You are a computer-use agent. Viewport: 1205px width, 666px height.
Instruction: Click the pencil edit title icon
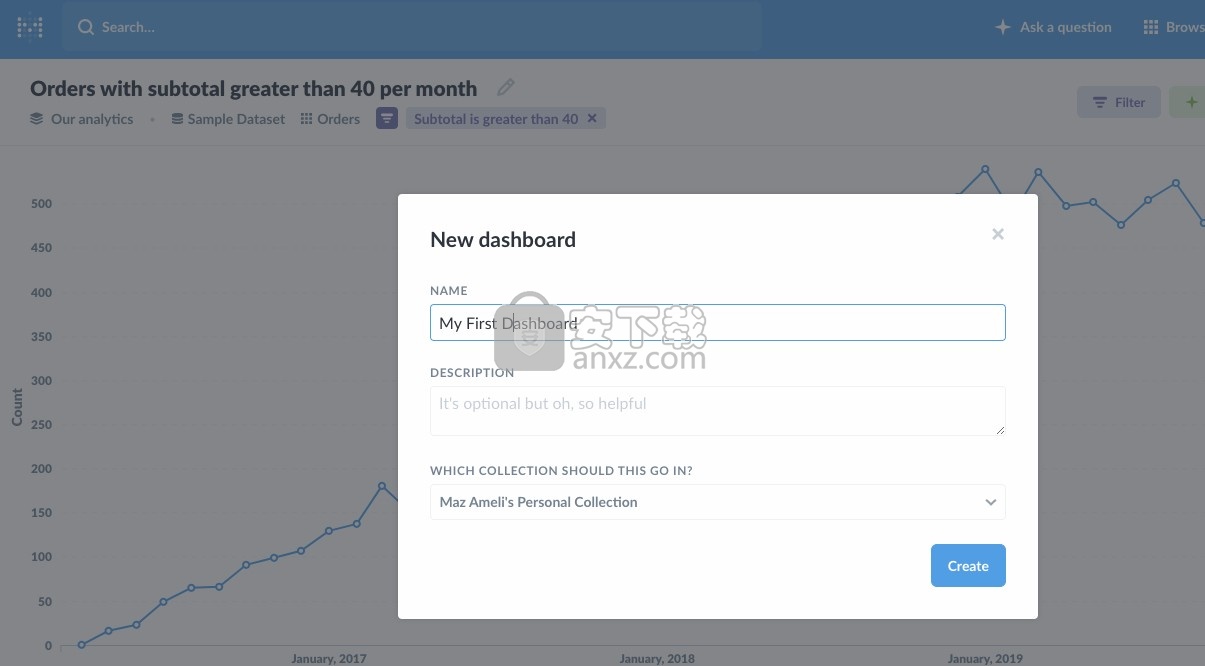click(x=506, y=88)
